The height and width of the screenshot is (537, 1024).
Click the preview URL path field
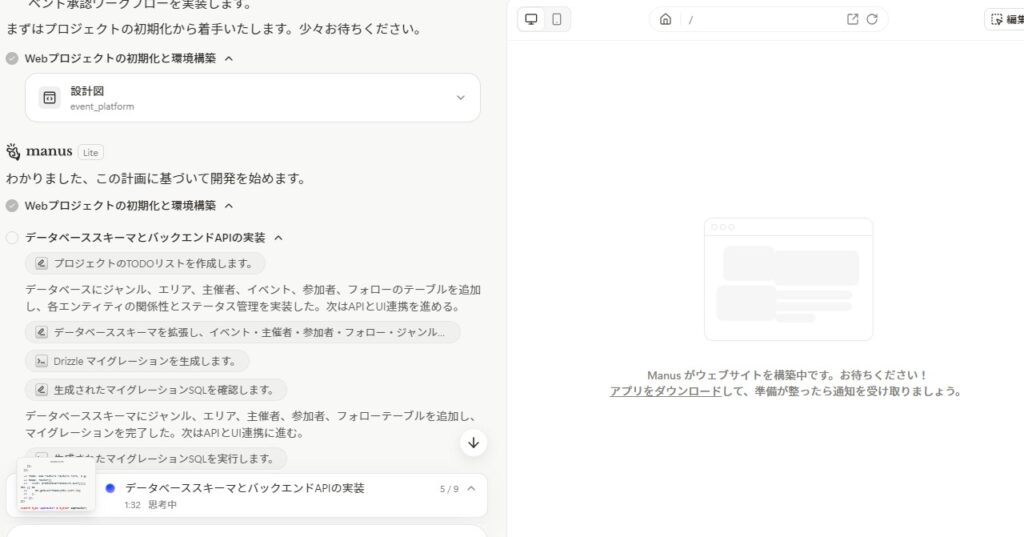coord(760,19)
